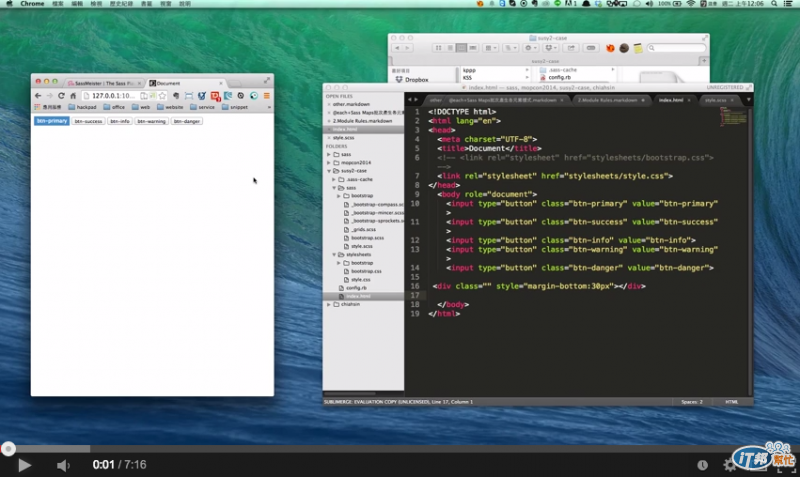Open Chrome home page icon

point(73,96)
